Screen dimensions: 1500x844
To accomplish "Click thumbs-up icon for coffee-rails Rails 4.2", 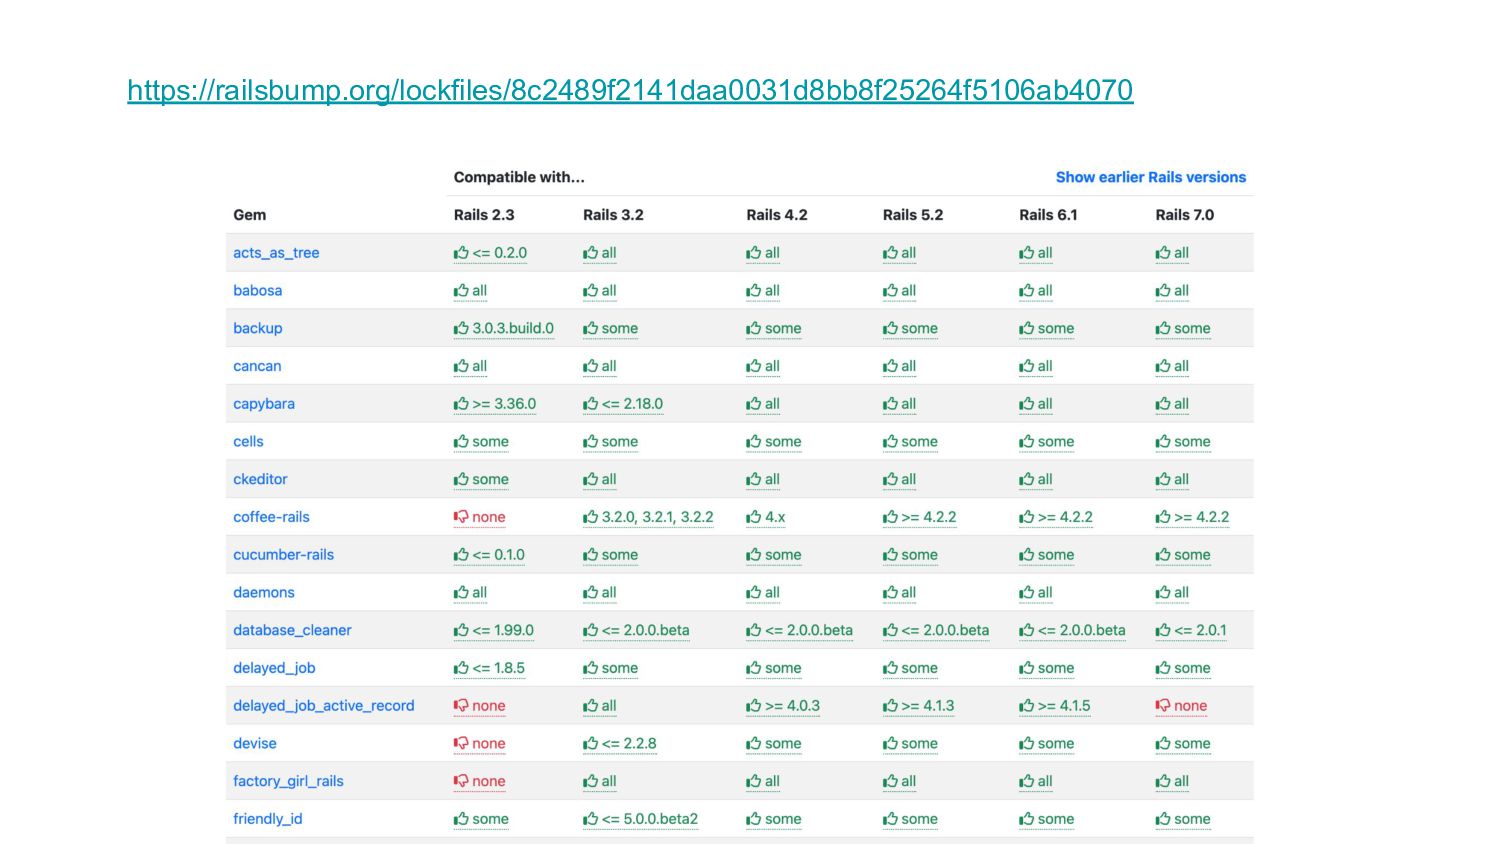I will click(753, 517).
